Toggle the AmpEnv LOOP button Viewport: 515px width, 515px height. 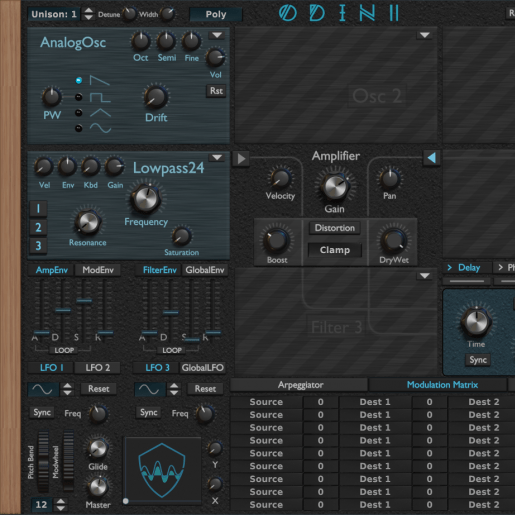point(64,350)
